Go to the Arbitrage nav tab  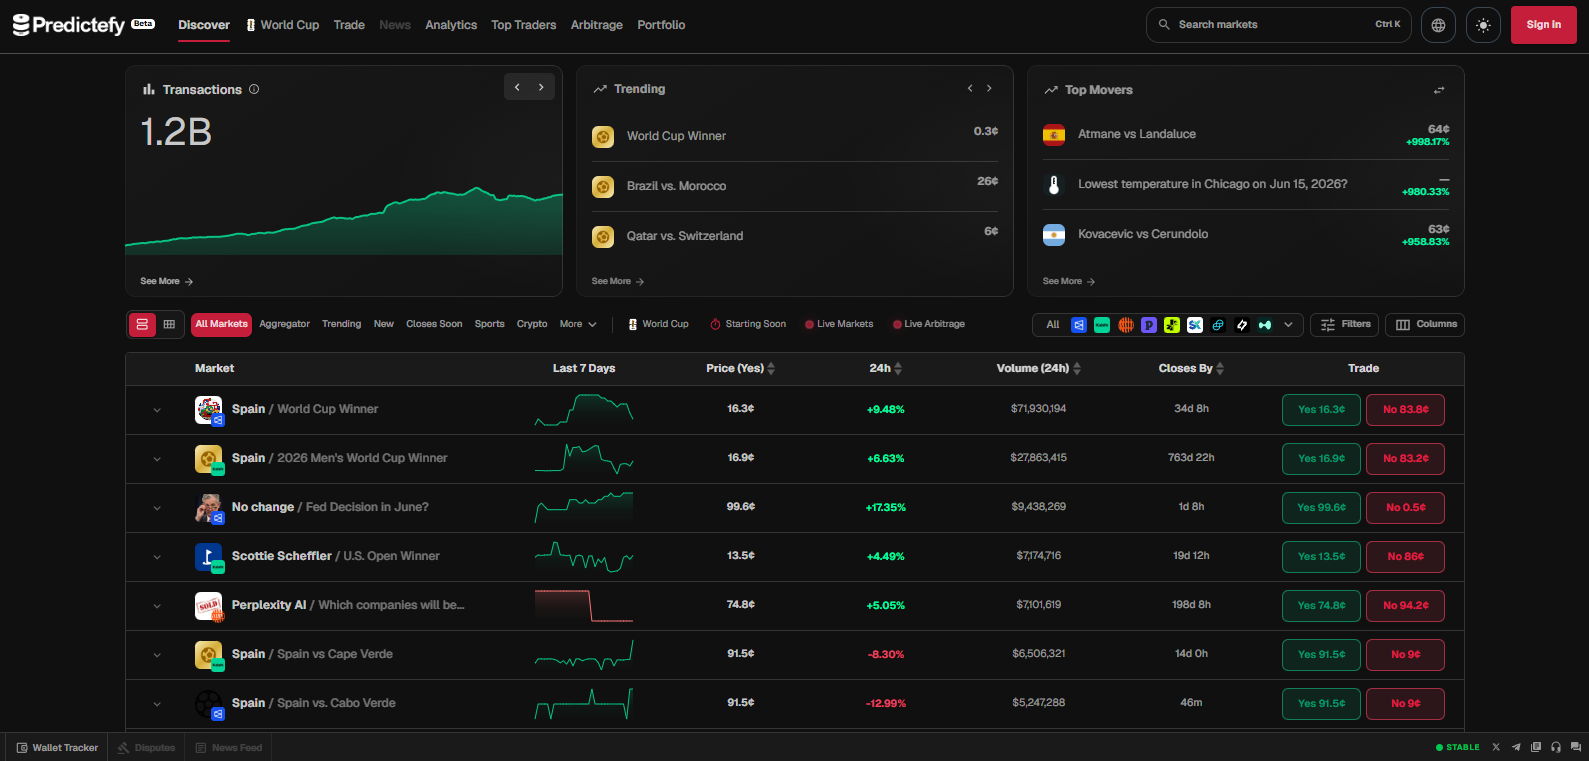tap(597, 25)
